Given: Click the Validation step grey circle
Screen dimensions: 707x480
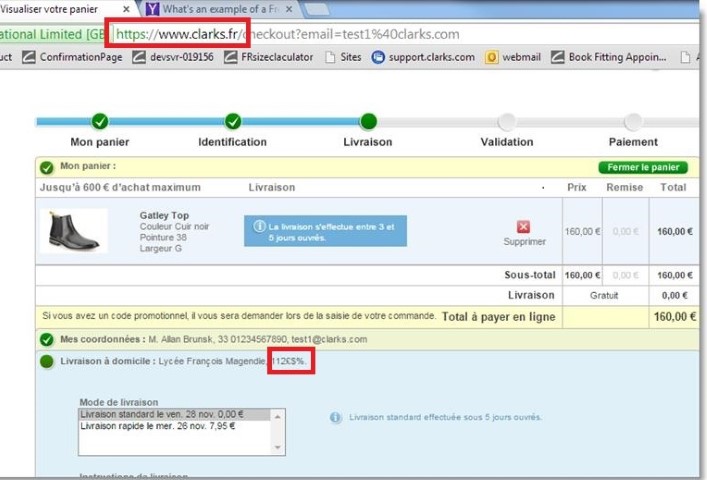Looking at the screenshot, I should [507, 121].
